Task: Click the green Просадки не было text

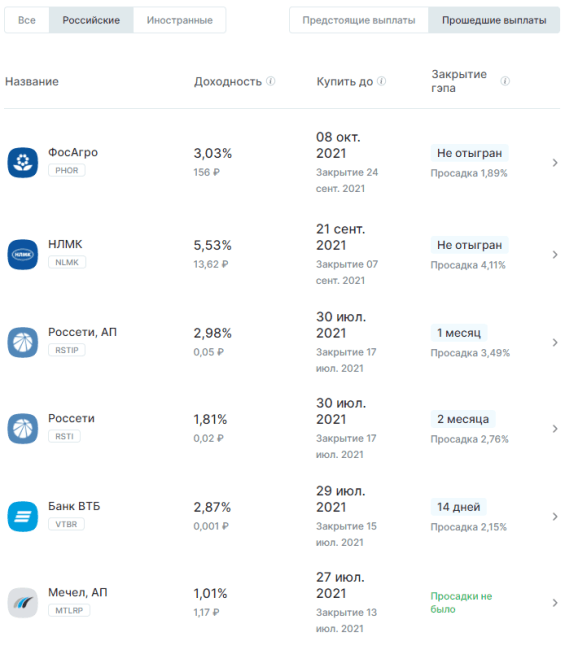Action: (x=461, y=603)
